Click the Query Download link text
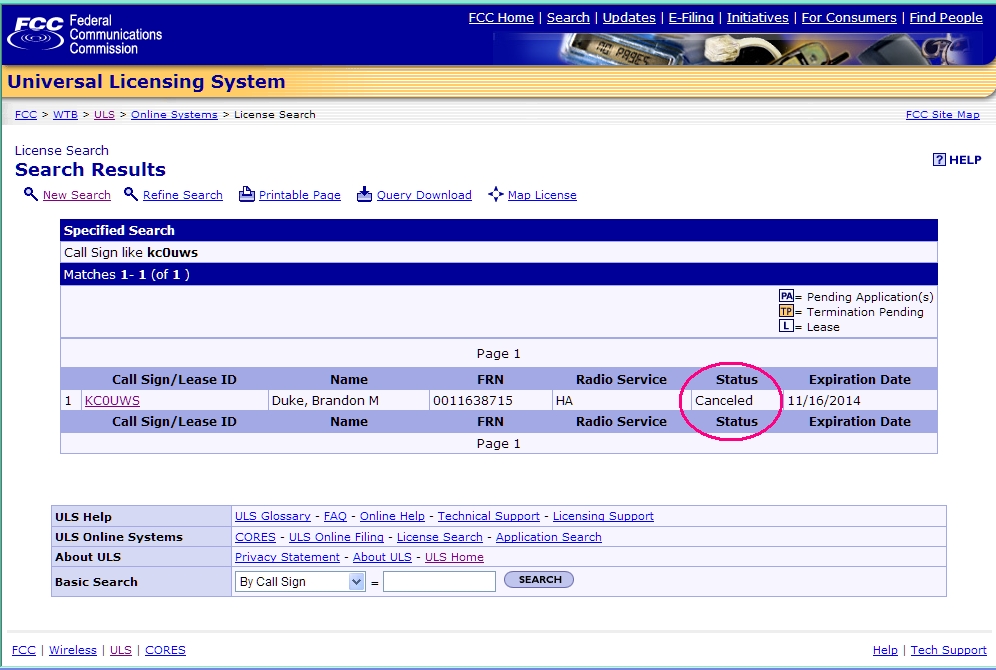 (x=424, y=195)
